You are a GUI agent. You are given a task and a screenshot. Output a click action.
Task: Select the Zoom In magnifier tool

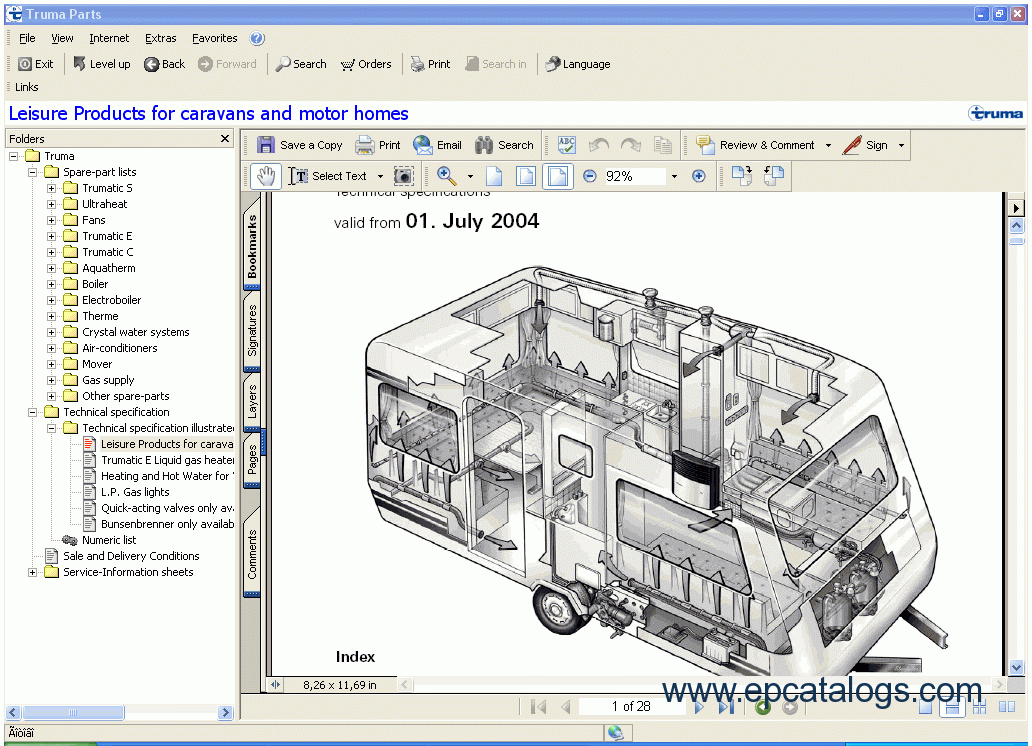click(447, 176)
